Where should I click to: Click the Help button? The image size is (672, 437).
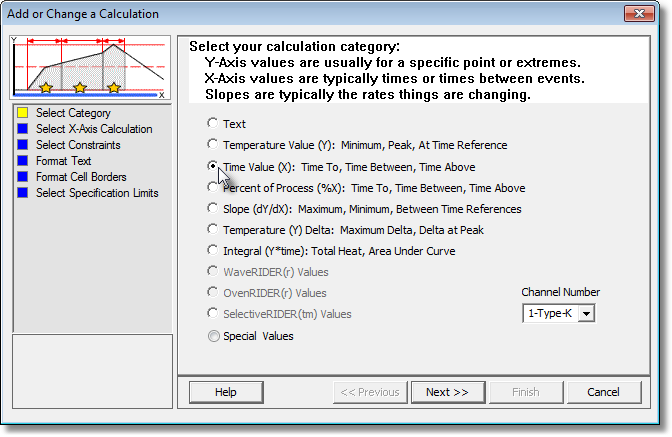pos(226,392)
